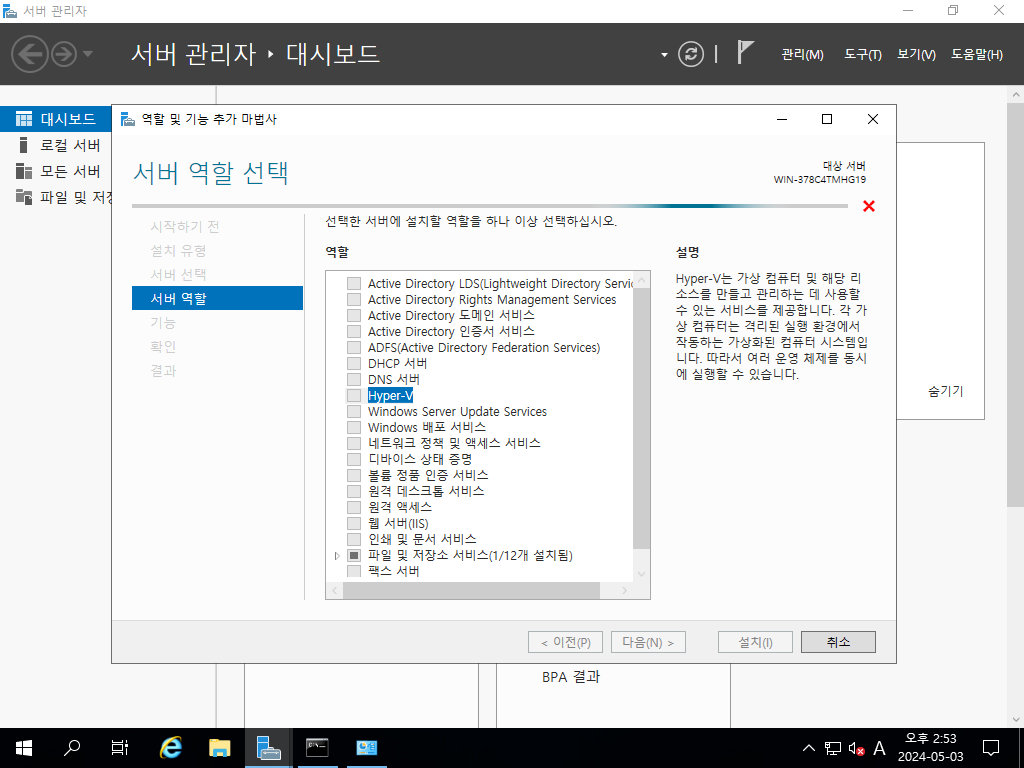The image size is (1024, 768).
Task: Click the Forward navigation arrow in Server Manager
Action: (64, 54)
